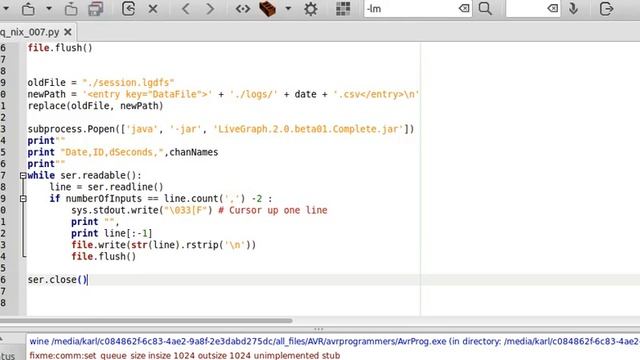Clear the go-to-line field
Viewport: 640px width, 360px height.
tap(553, 9)
